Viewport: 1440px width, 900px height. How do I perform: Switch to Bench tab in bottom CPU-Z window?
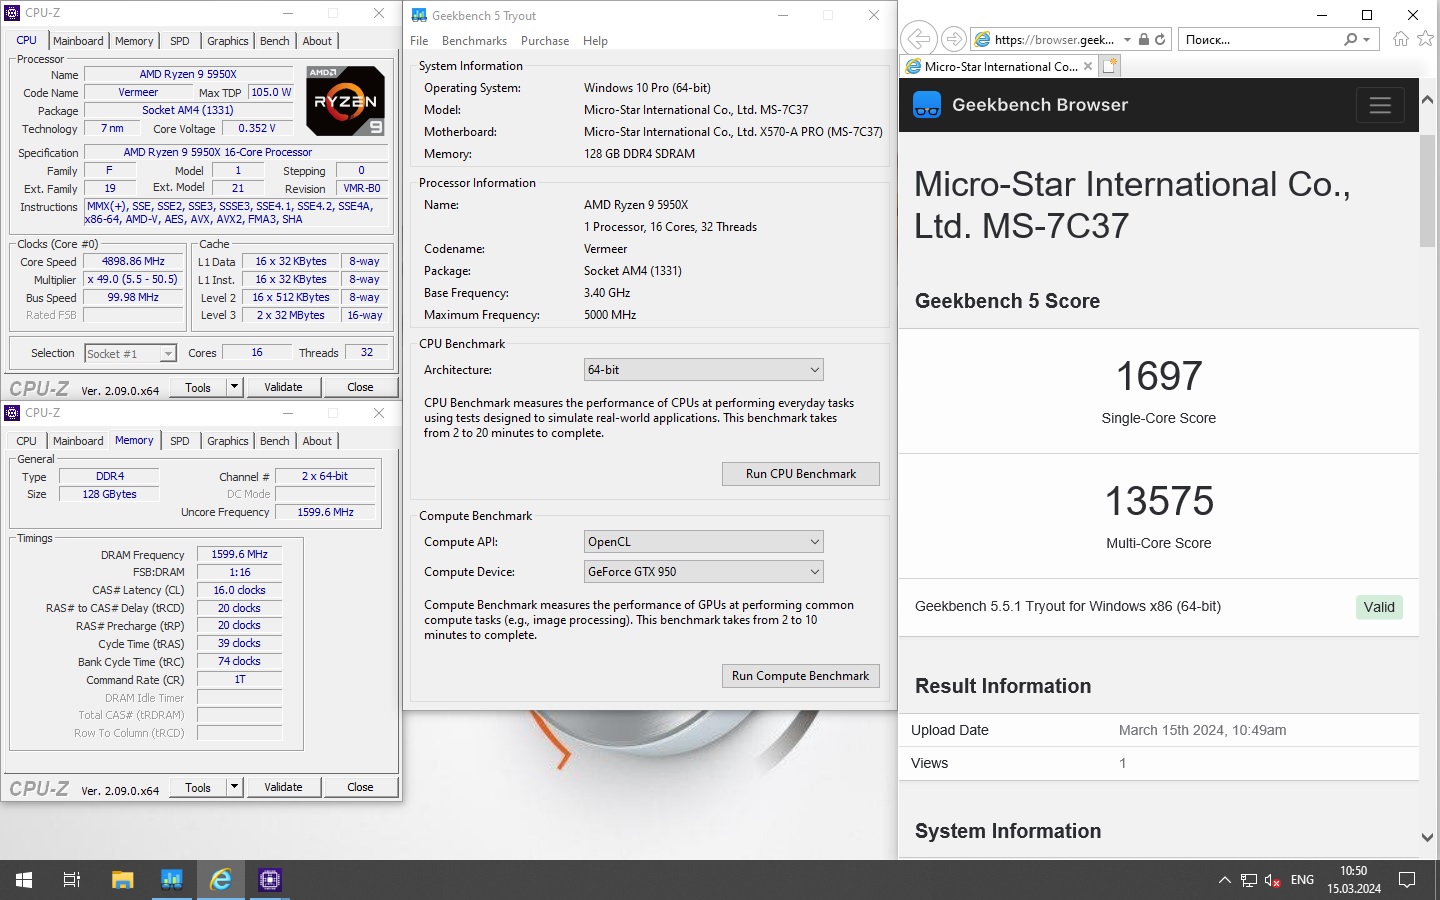click(x=275, y=441)
